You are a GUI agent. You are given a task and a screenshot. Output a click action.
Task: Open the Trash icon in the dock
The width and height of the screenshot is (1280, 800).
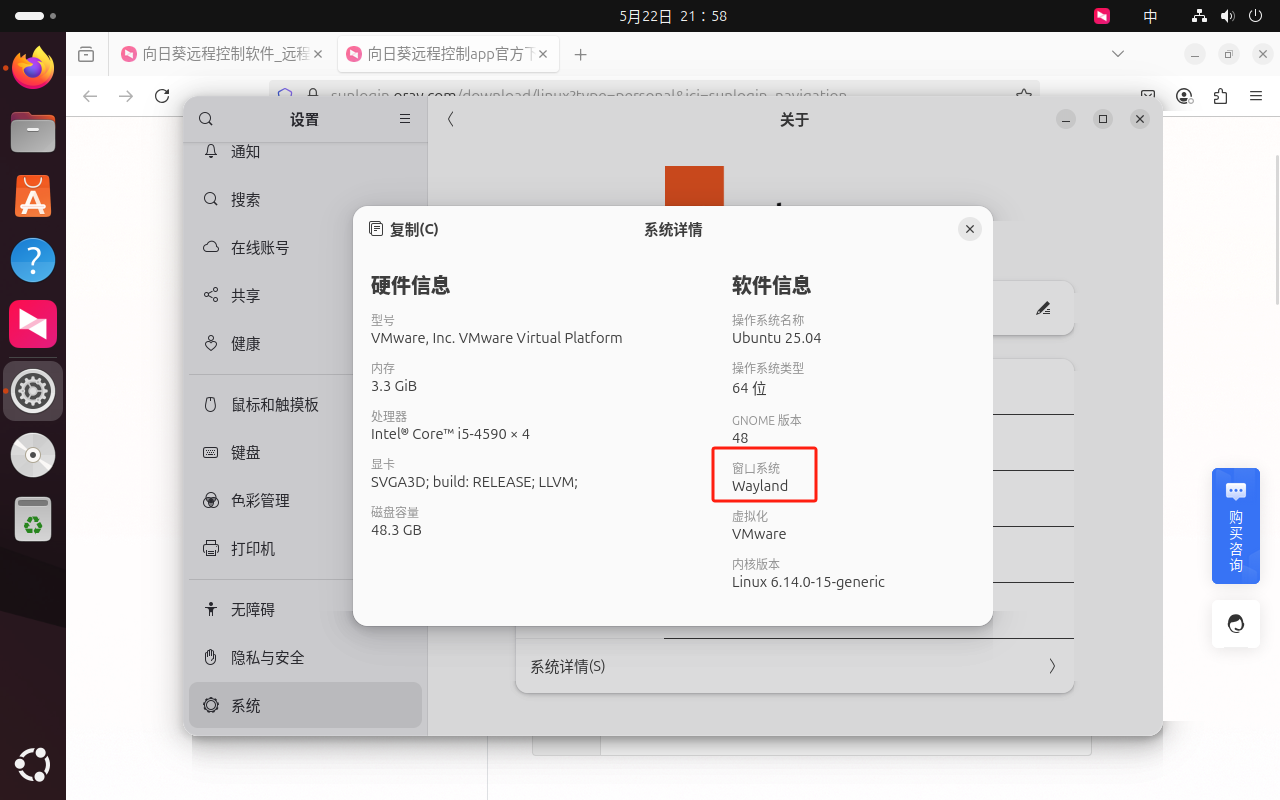coord(33,519)
